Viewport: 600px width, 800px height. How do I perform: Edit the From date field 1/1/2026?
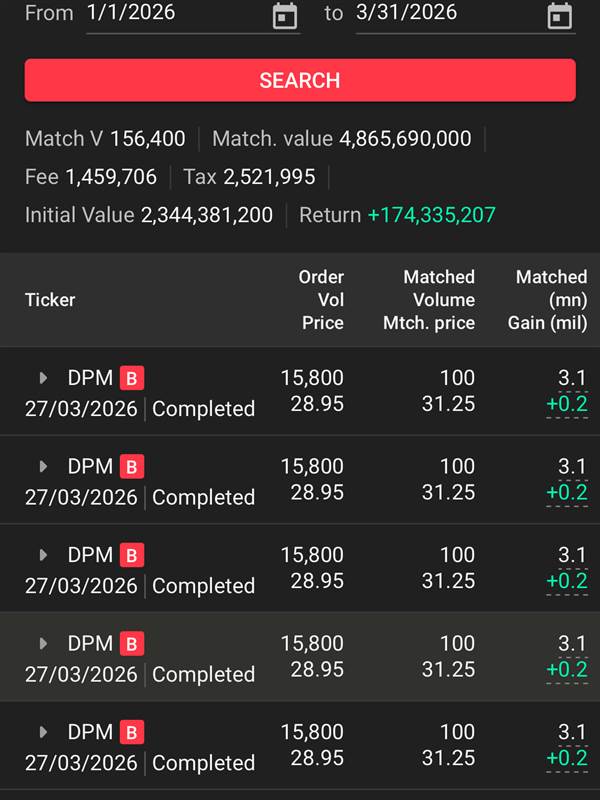point(170,13)
